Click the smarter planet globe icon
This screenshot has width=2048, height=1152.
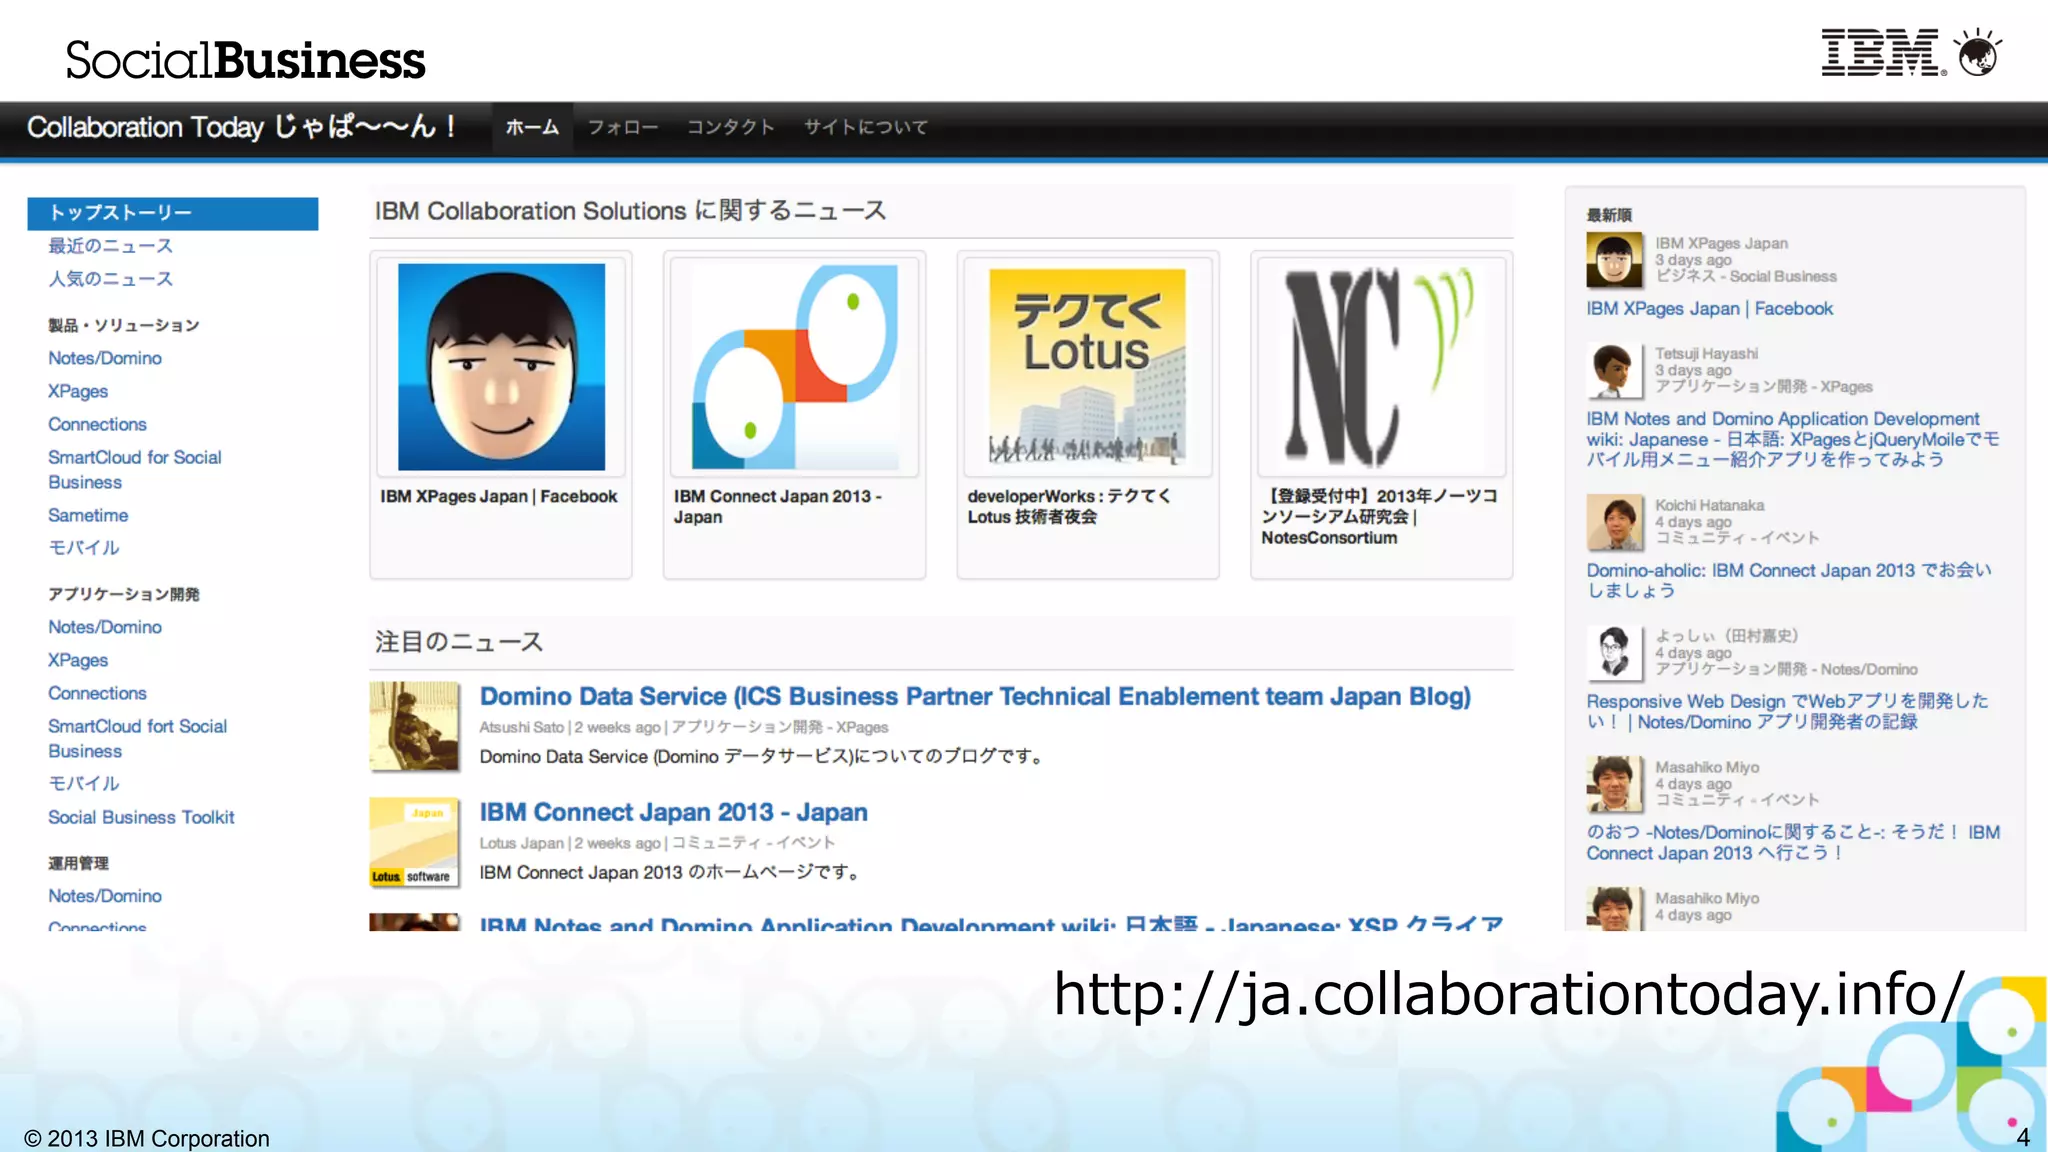tap(1978, 53)
